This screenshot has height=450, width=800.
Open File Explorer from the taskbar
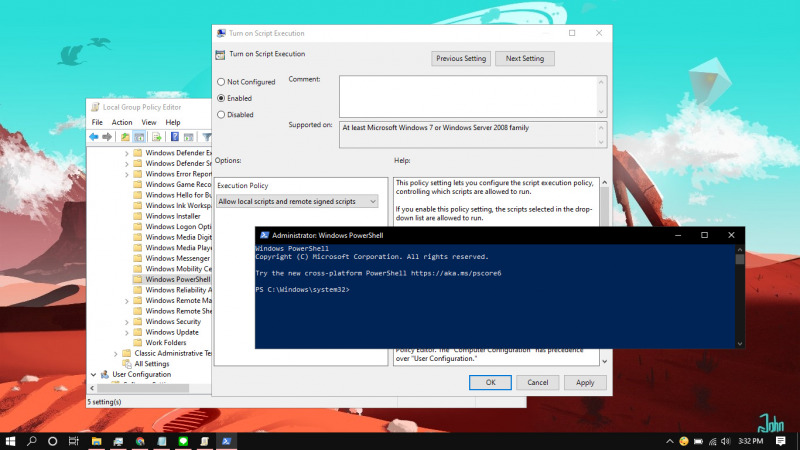[96, 441]
